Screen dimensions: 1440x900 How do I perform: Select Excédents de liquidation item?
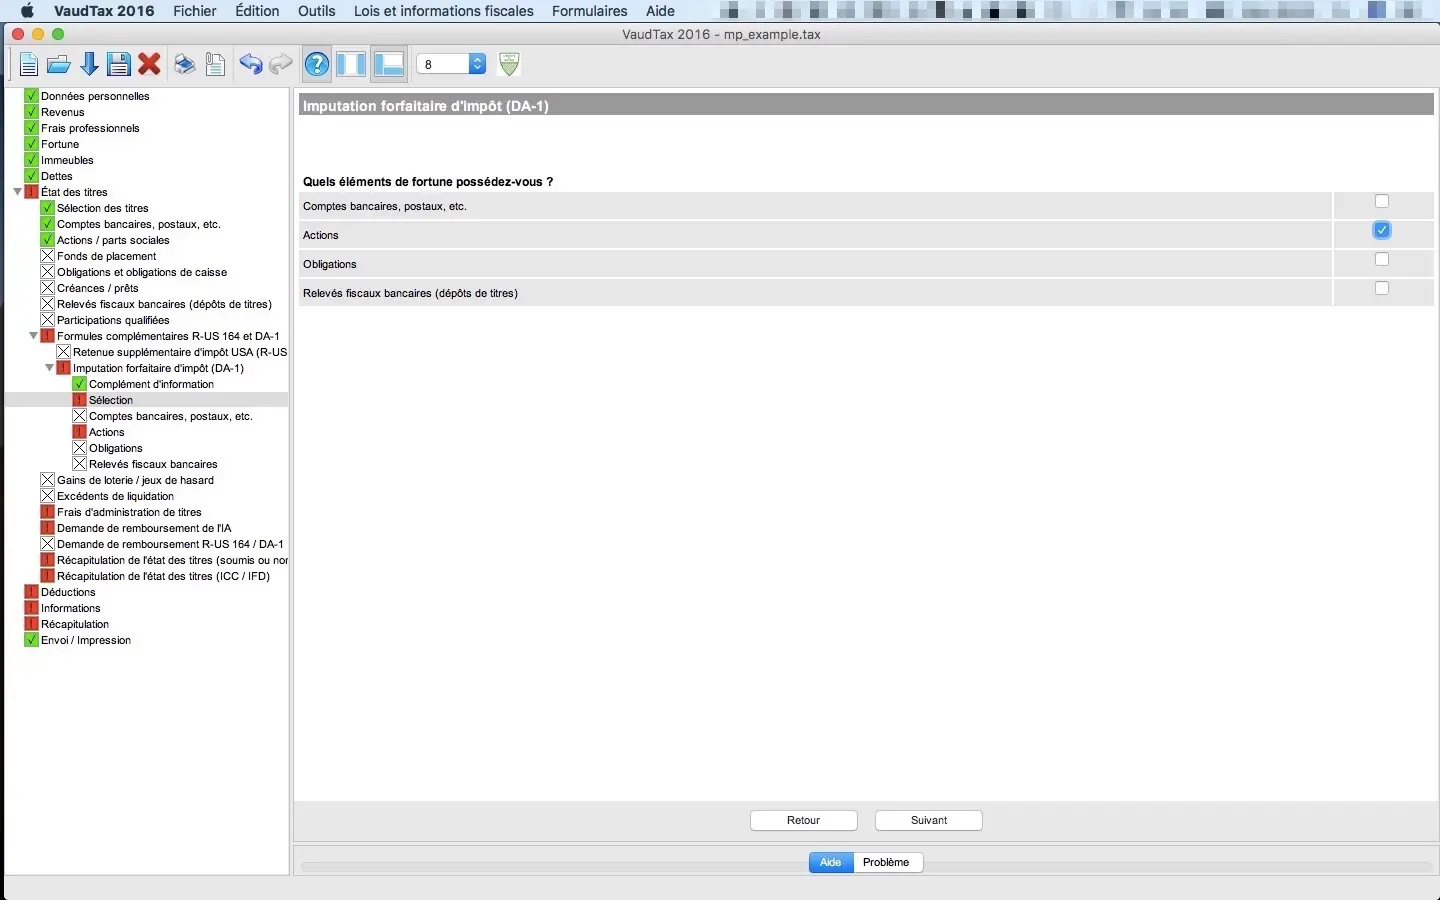(x=115, y=496)
